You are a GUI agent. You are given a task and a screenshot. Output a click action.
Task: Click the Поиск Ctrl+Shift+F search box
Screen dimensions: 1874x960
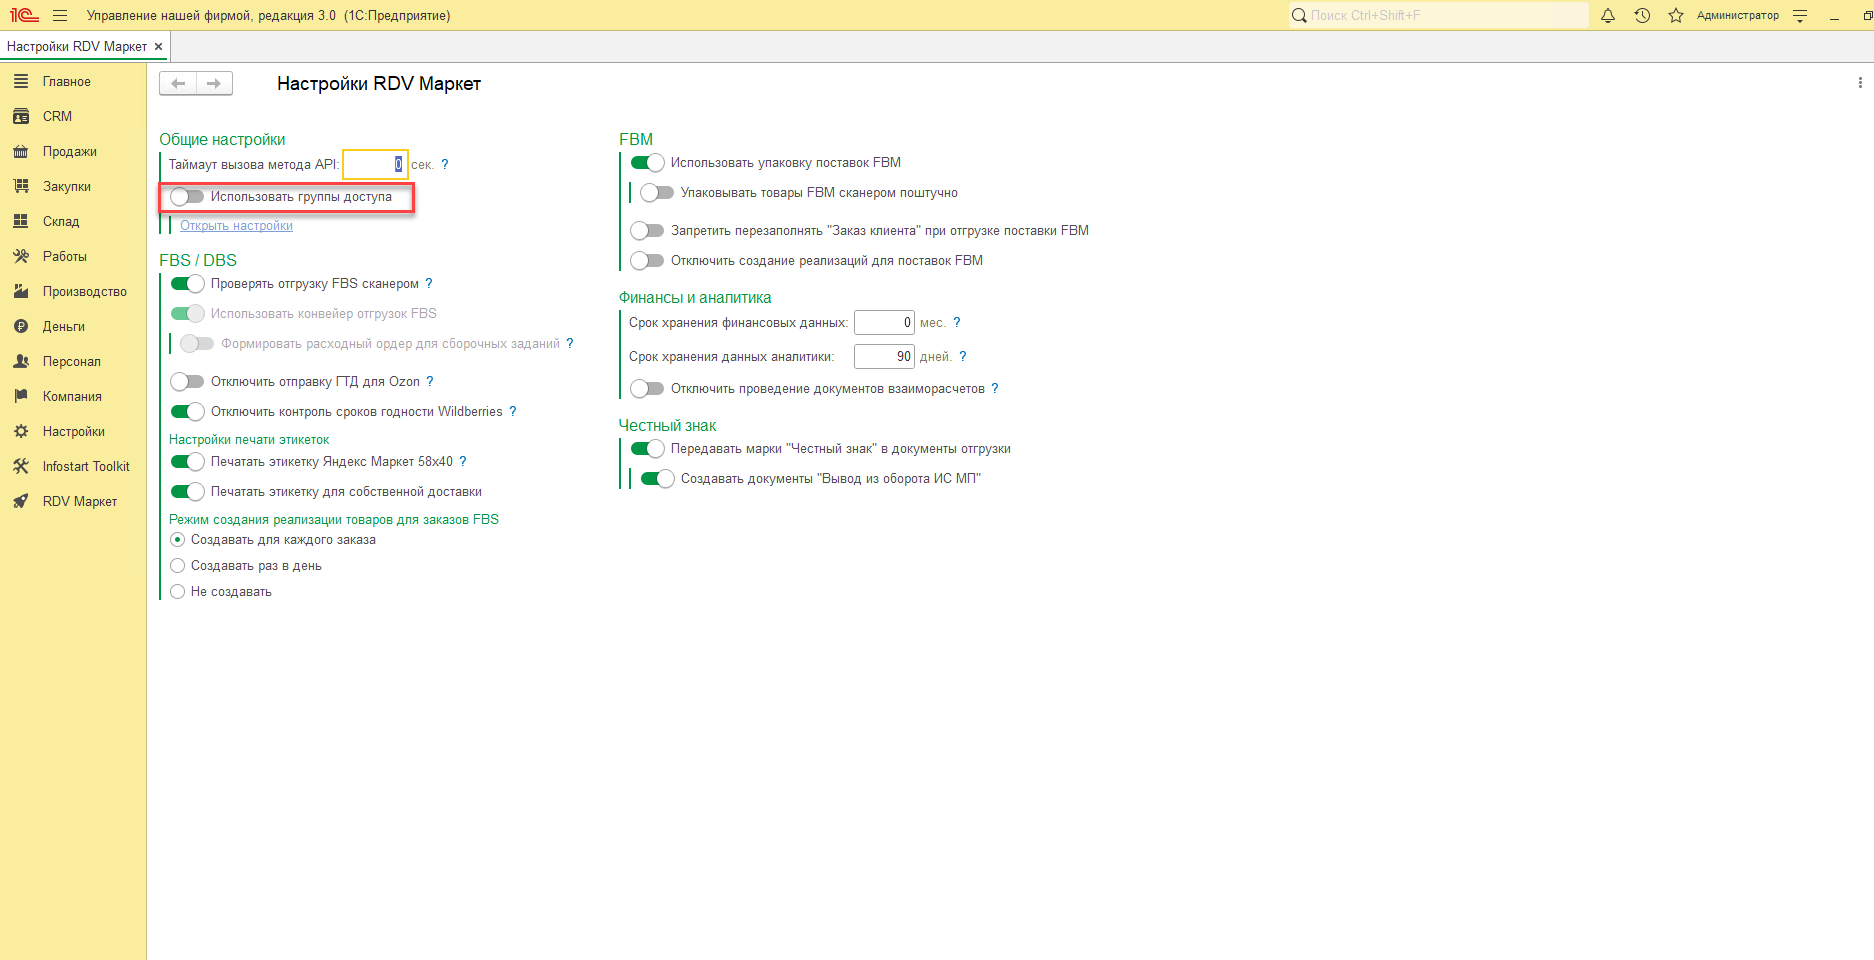(x=1438, y=15)
